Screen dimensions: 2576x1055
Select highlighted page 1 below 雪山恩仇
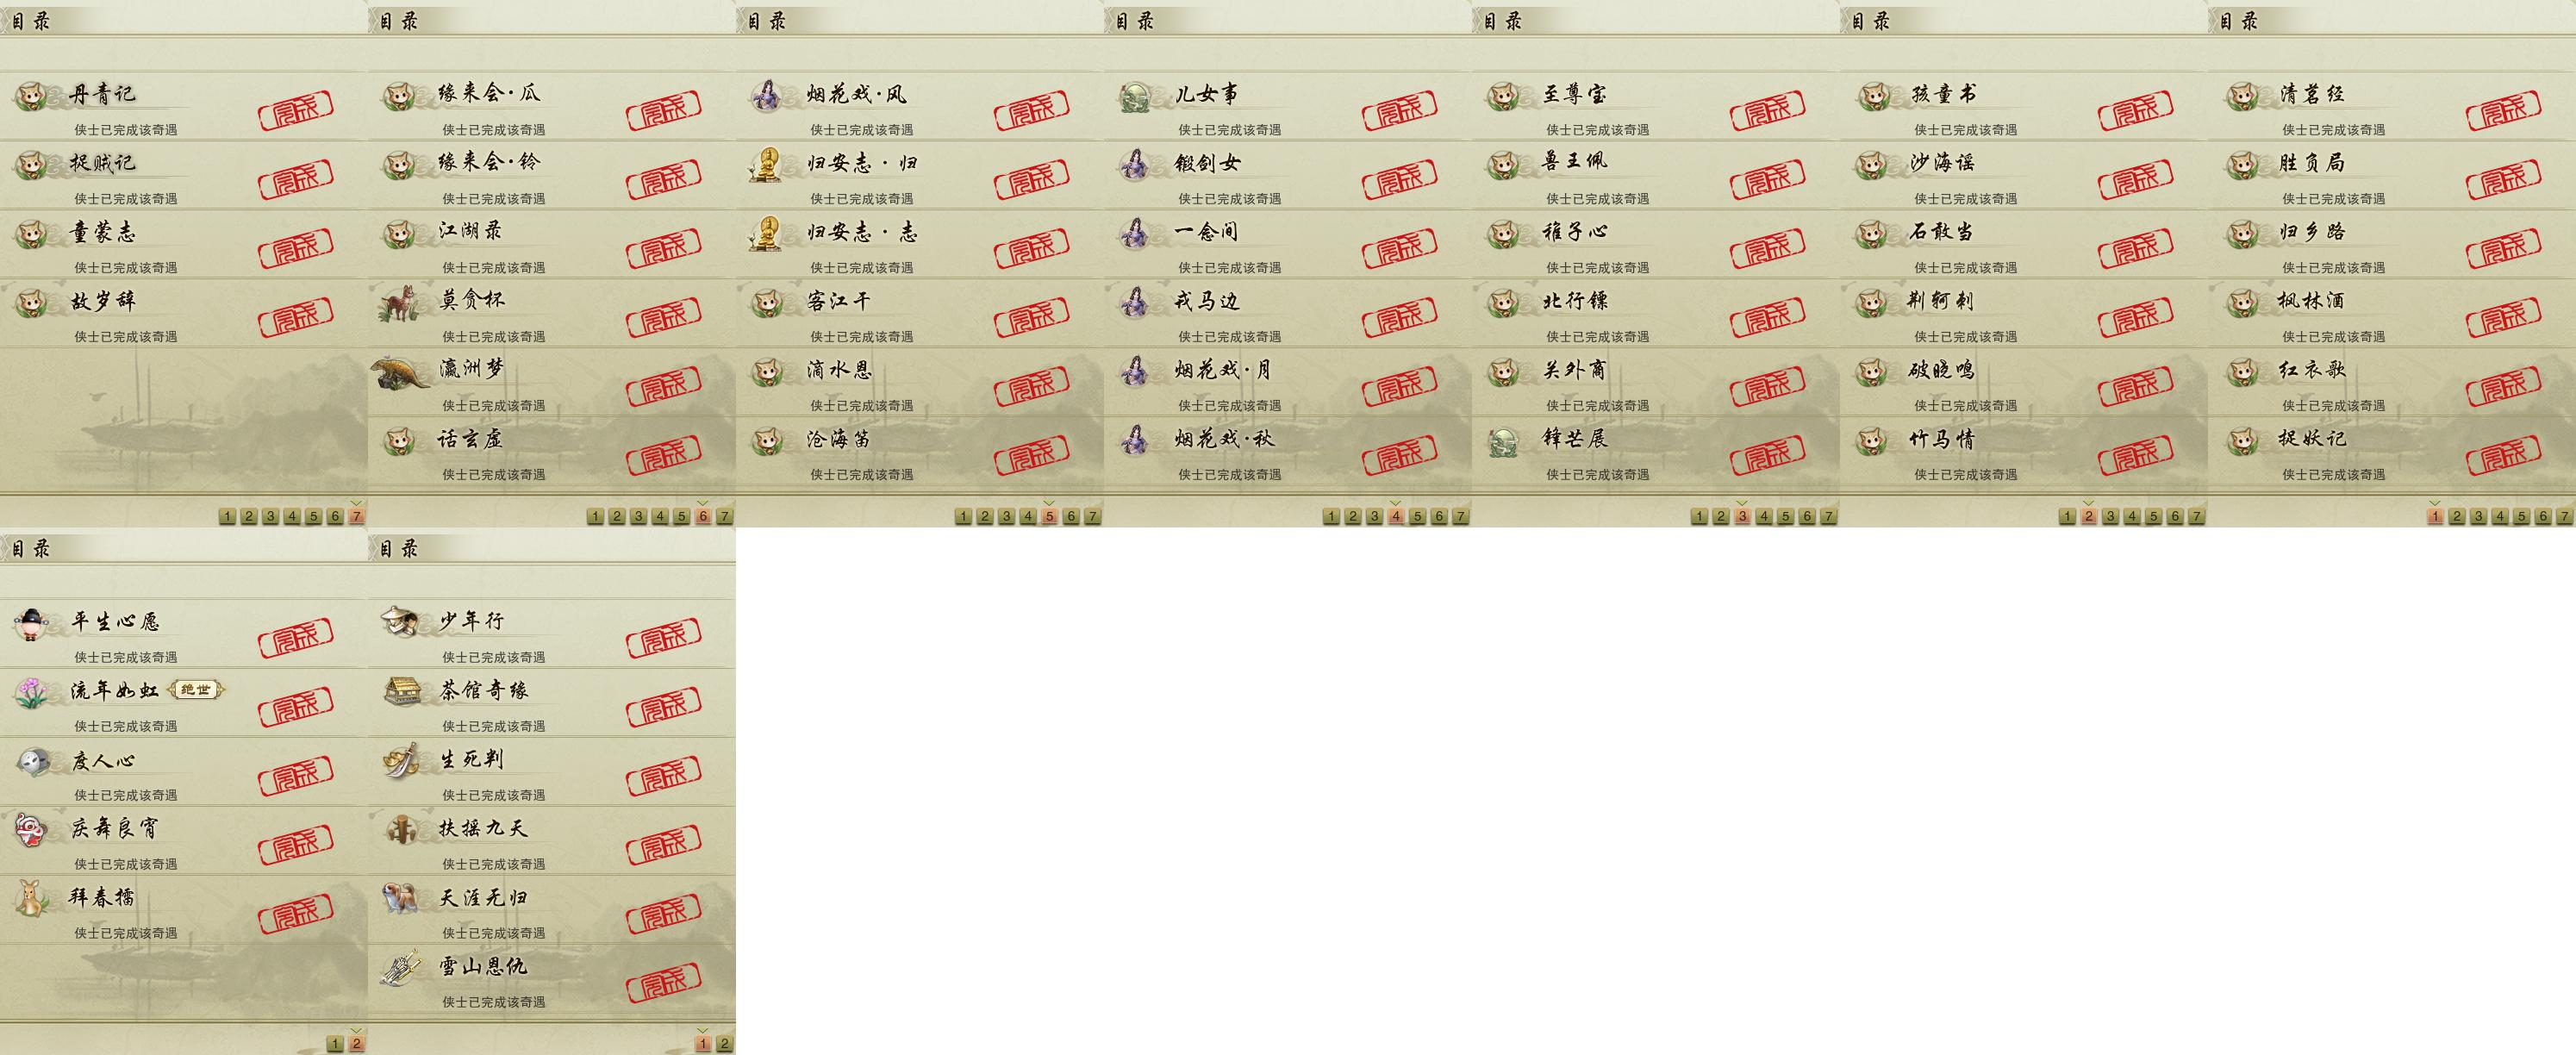703,1043
